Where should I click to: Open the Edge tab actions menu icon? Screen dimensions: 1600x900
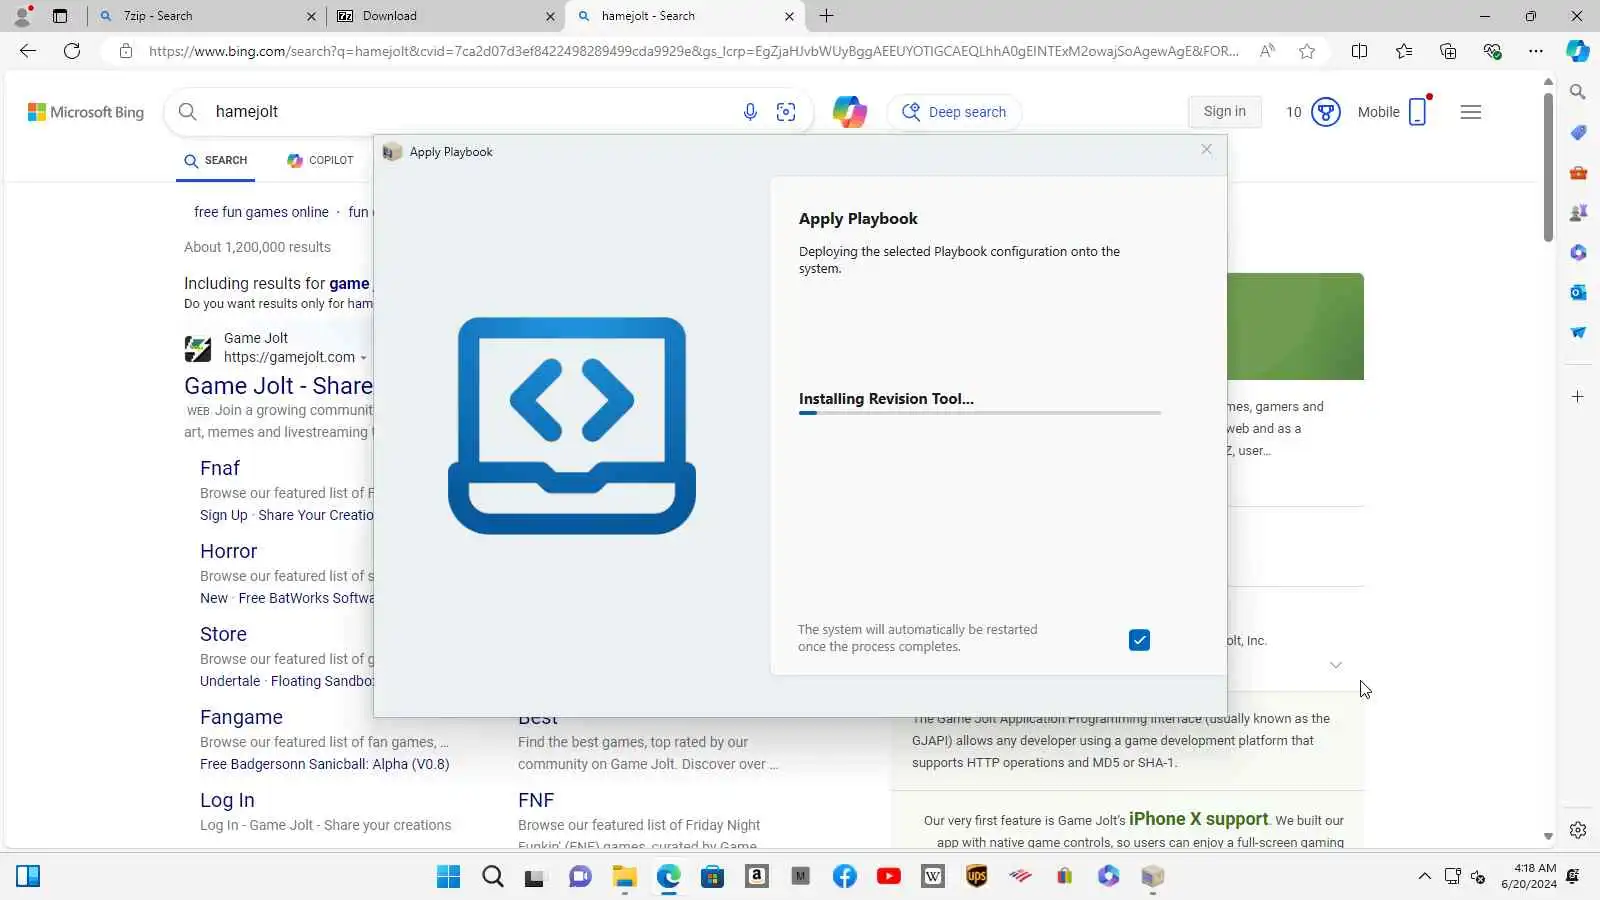[60, 16]
